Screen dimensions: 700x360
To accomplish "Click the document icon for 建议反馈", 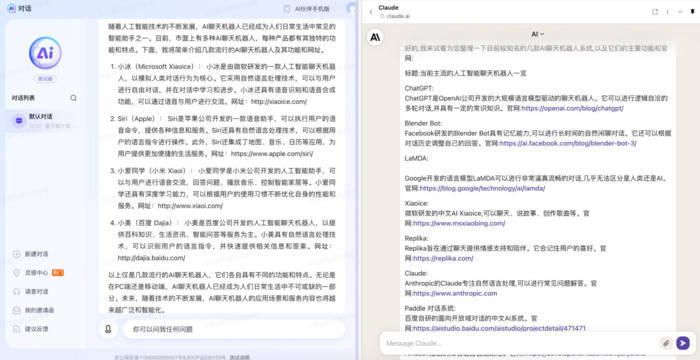I will coord(17,329).
